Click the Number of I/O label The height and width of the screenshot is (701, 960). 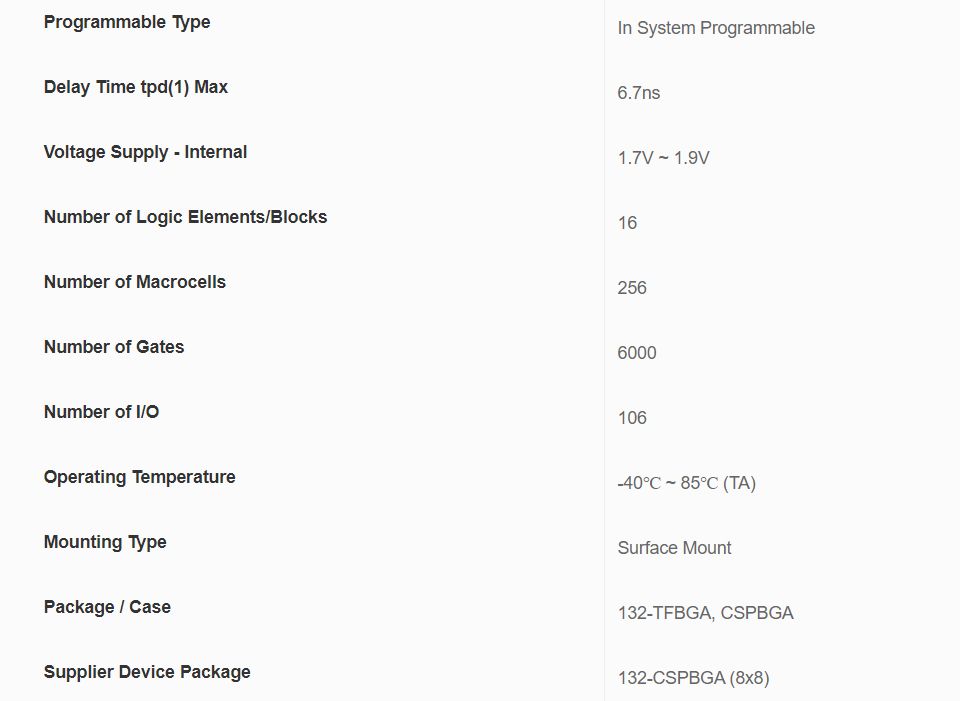point(101,412)
